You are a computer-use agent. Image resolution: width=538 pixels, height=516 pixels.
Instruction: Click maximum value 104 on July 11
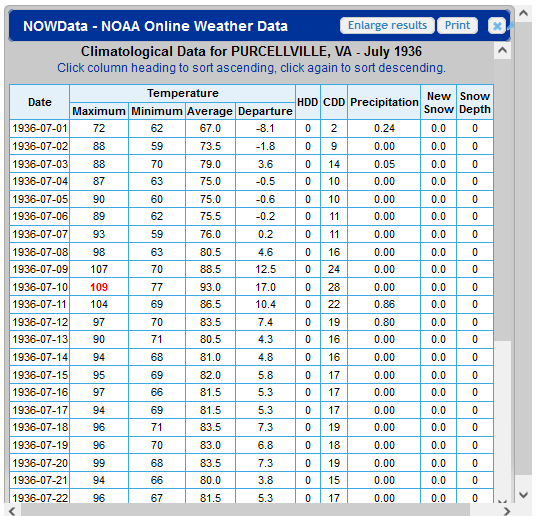pyautogui.click(x=99, y=304)
